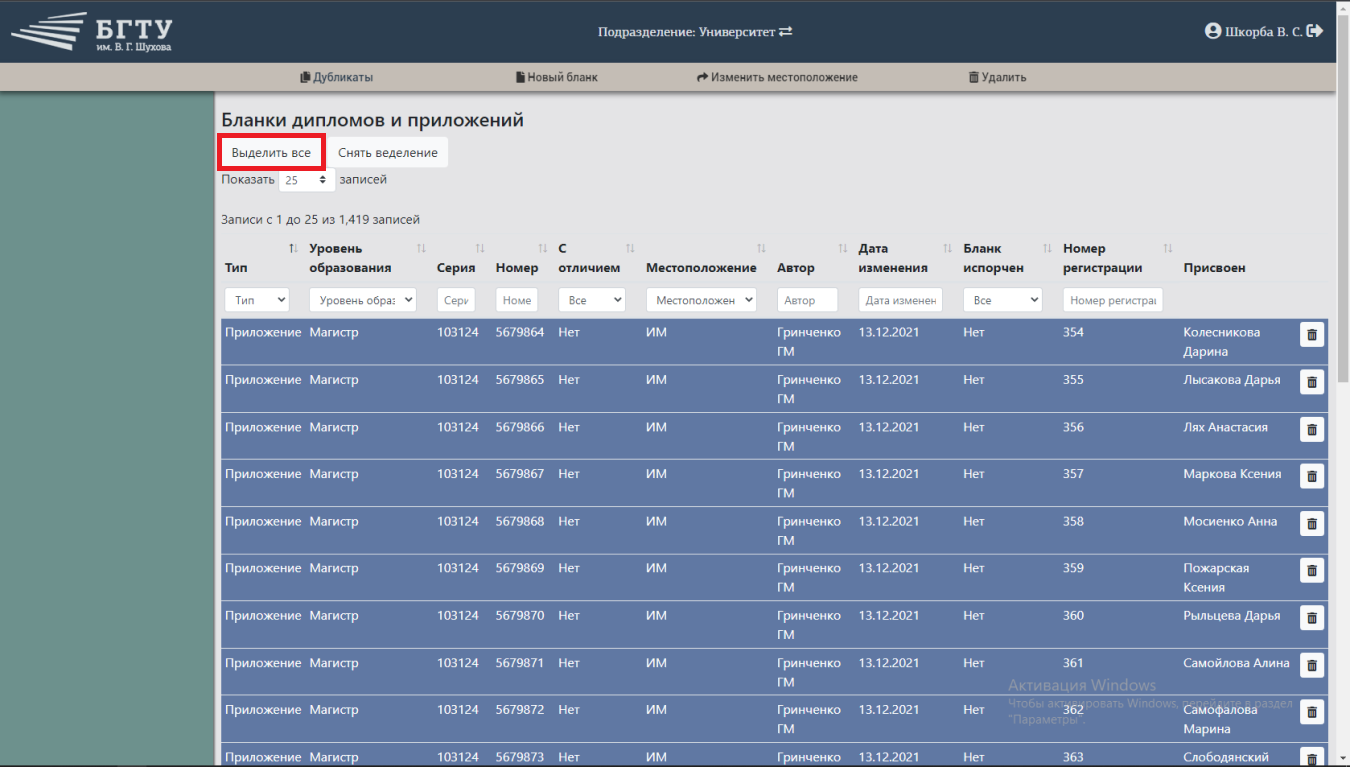
Task: Click the Присвоен column header
Action: click(x=1214, y=268)
